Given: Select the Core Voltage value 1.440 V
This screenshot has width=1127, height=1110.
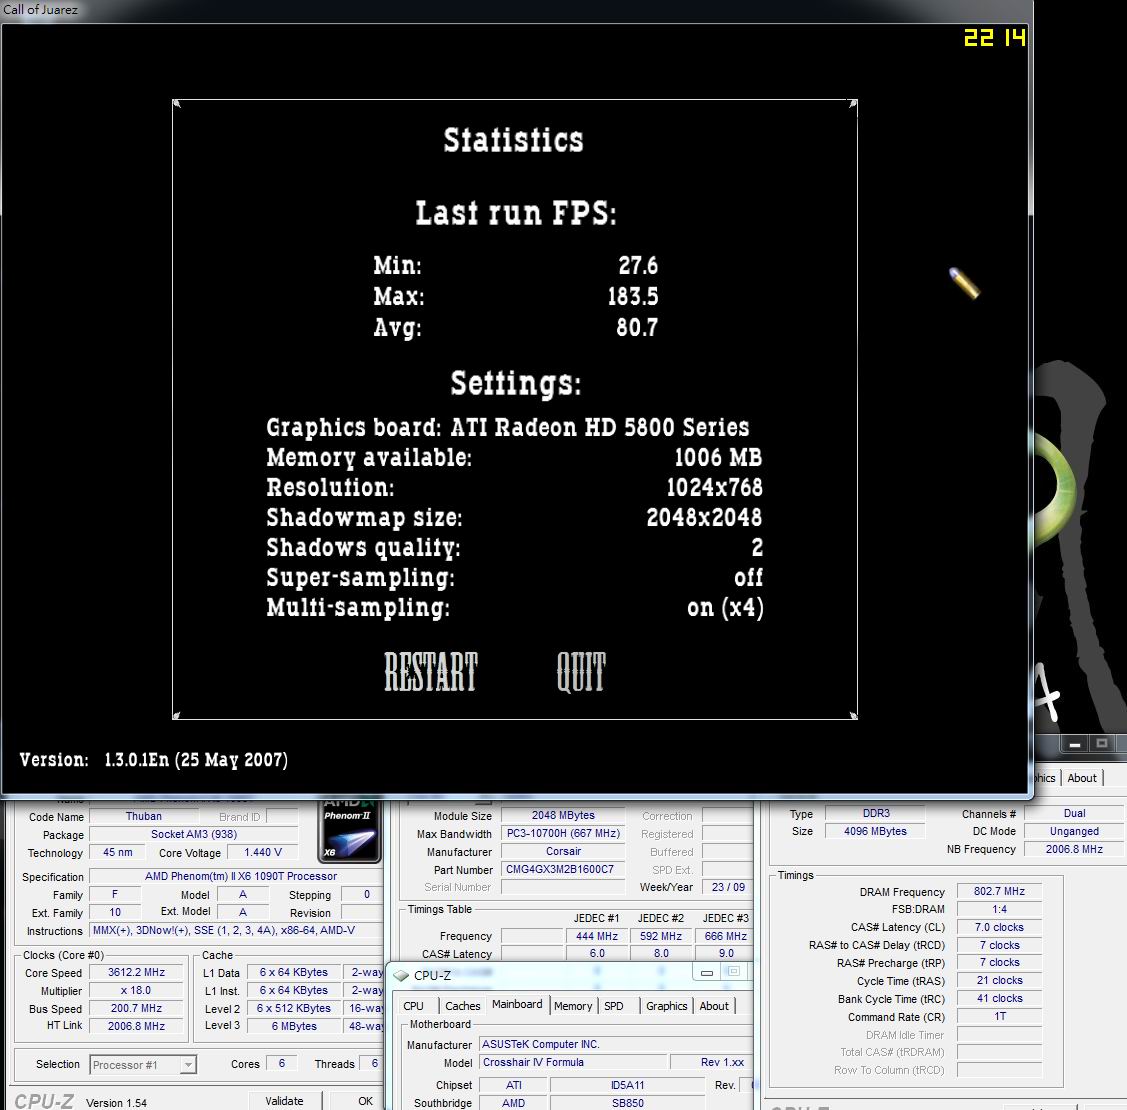Looking at the screenshot, I should (262, 852).
